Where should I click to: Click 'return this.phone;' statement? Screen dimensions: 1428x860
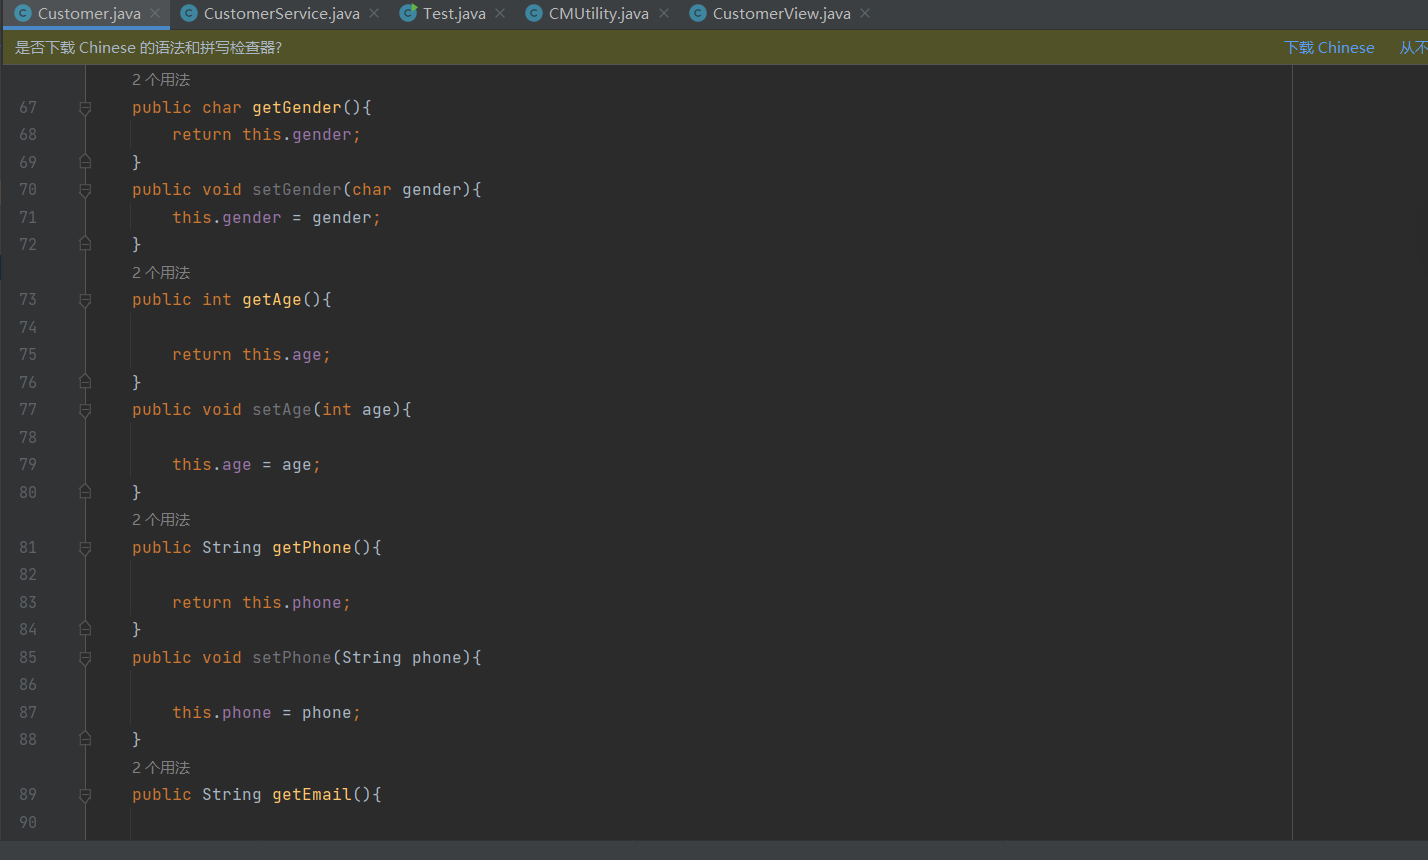(x=261, y=603)
